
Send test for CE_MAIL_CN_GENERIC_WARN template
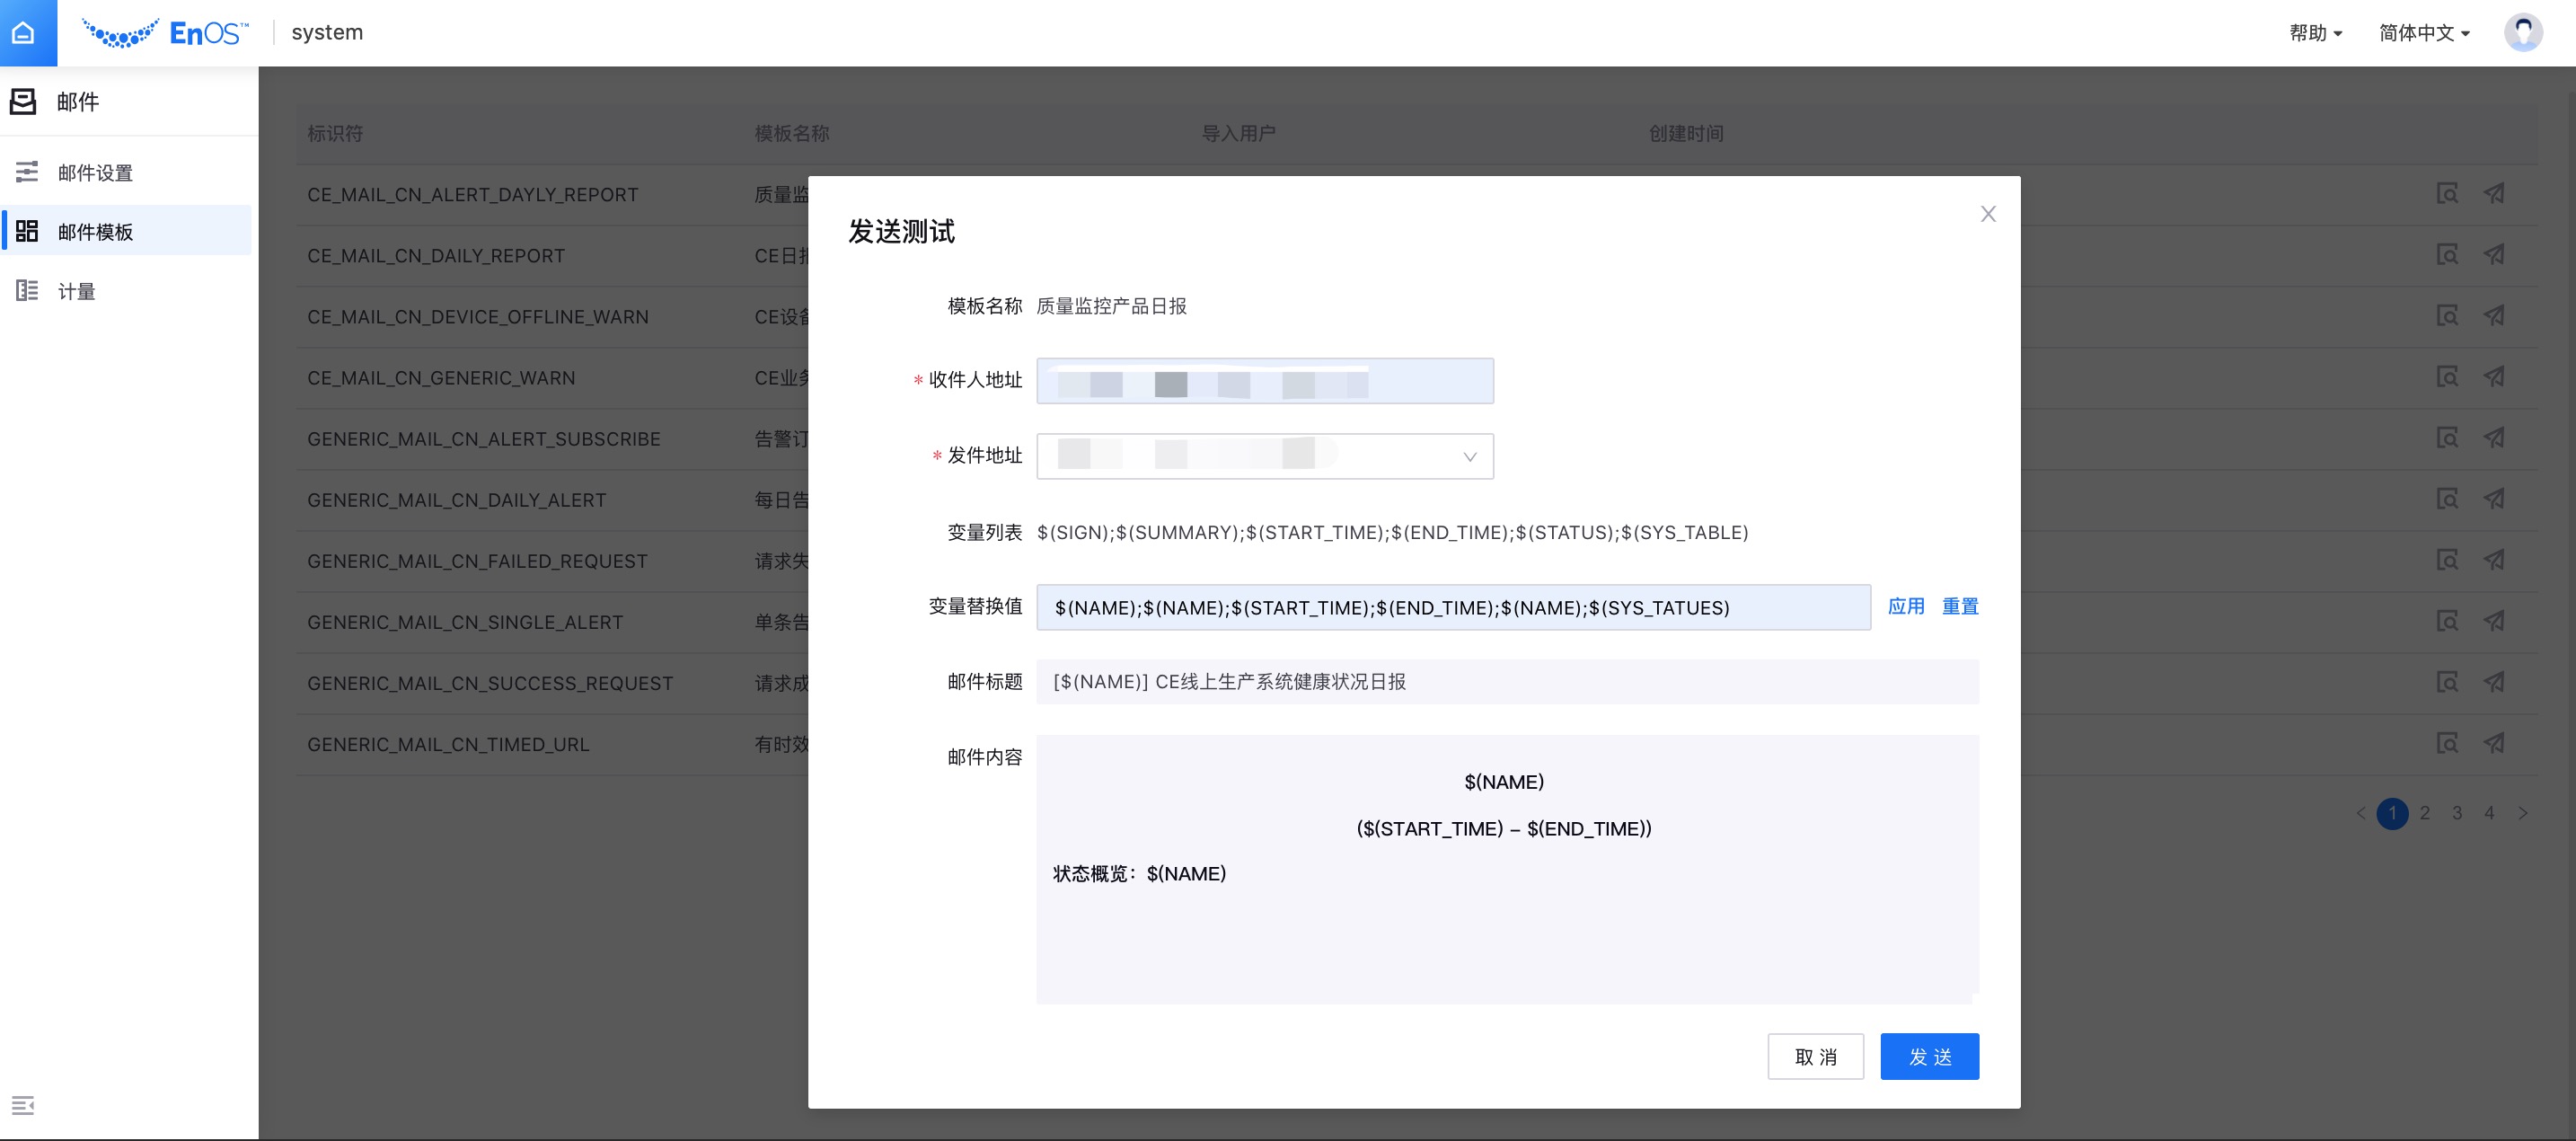pyautogui.click(x=2493, y=377)
